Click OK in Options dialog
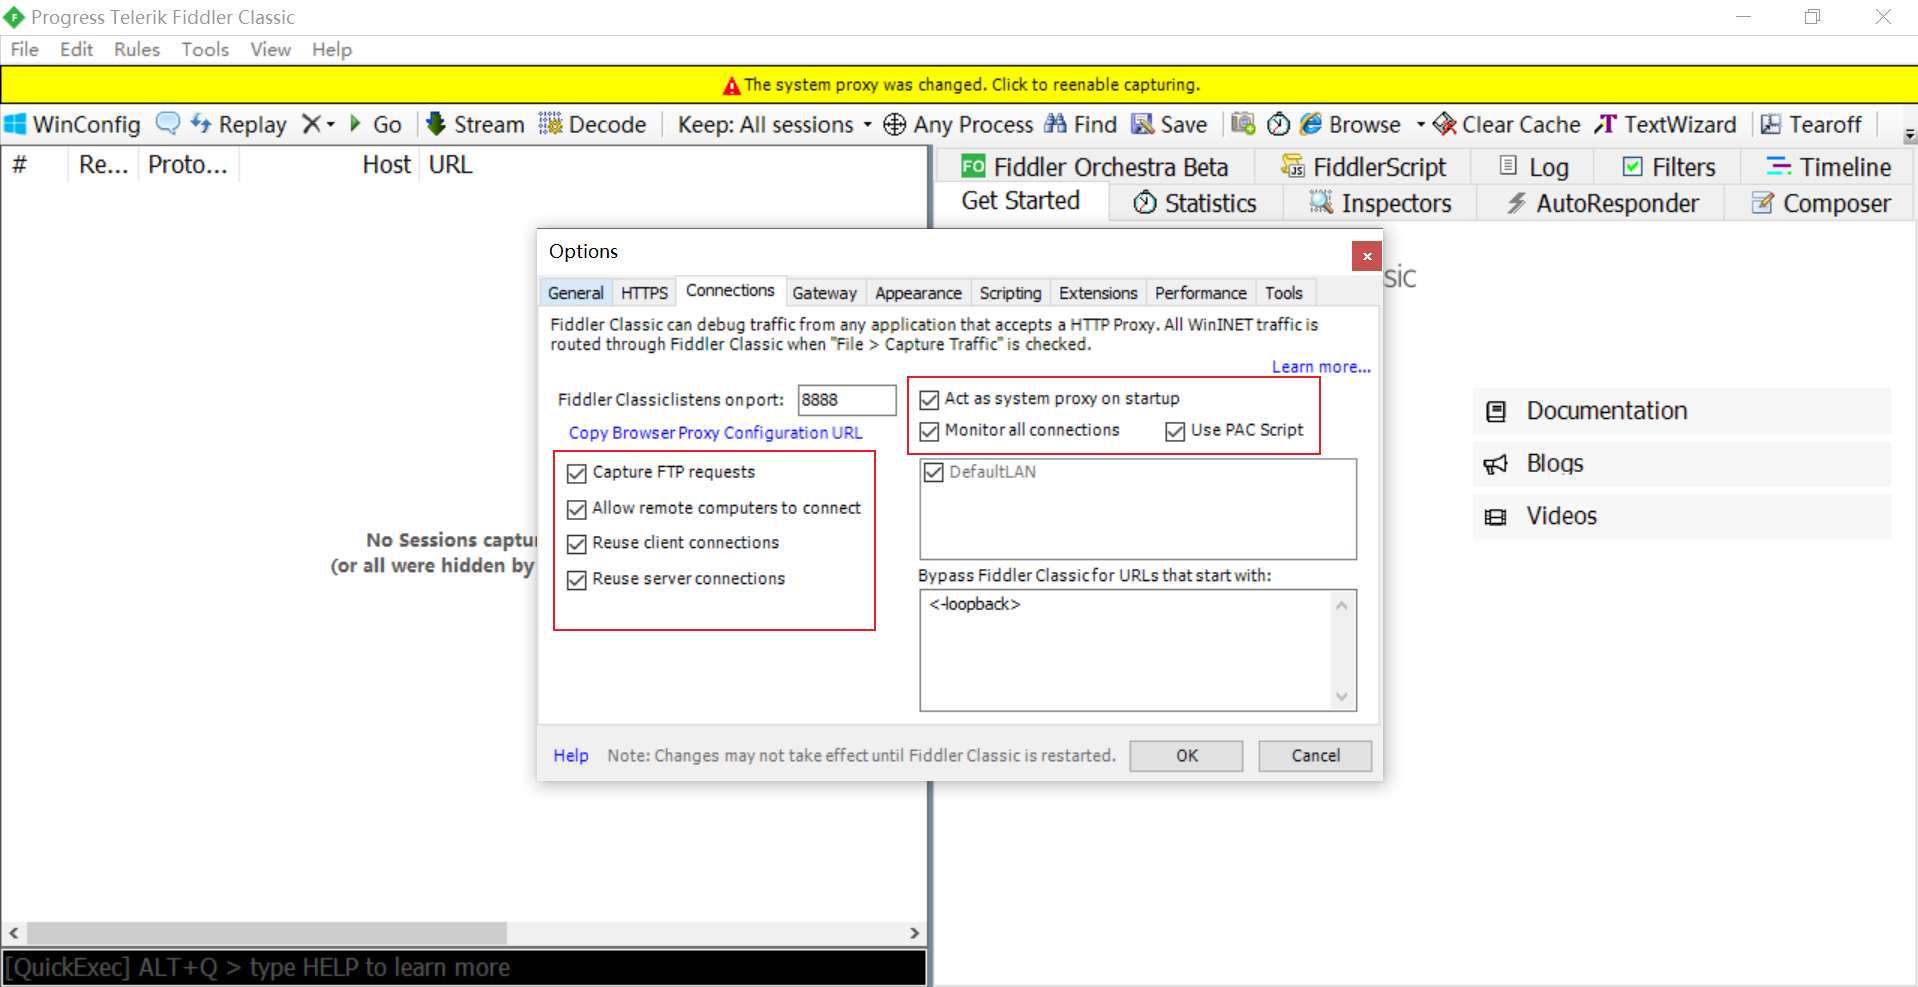Screen dimensions: 1918x987 coord(1186,756)
